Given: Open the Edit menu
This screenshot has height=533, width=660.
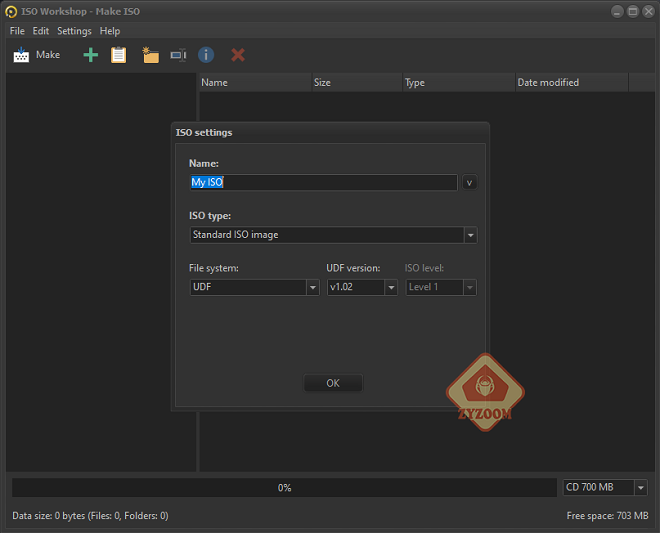Looking at the screenshot, I should pyautogui.click(x=41, y=31).
